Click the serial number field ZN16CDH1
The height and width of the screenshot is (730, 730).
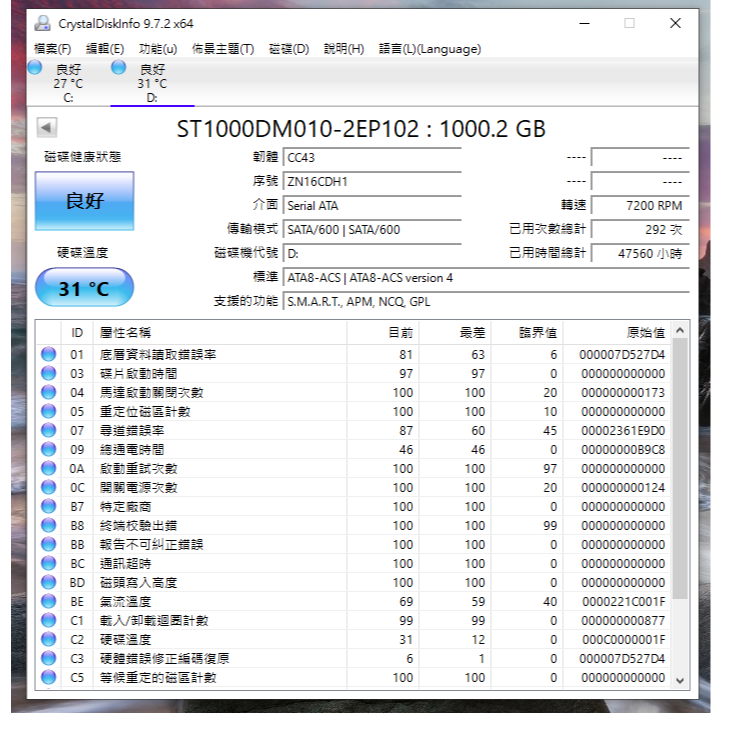point(372,182)
